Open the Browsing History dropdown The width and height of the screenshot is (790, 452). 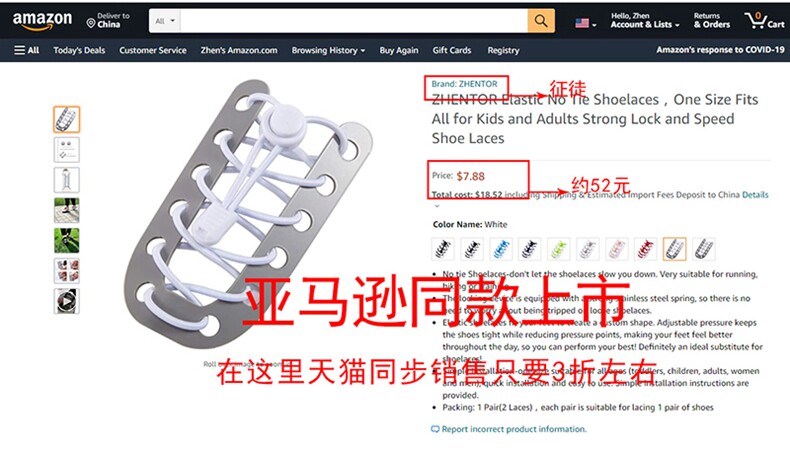point(328,50)
